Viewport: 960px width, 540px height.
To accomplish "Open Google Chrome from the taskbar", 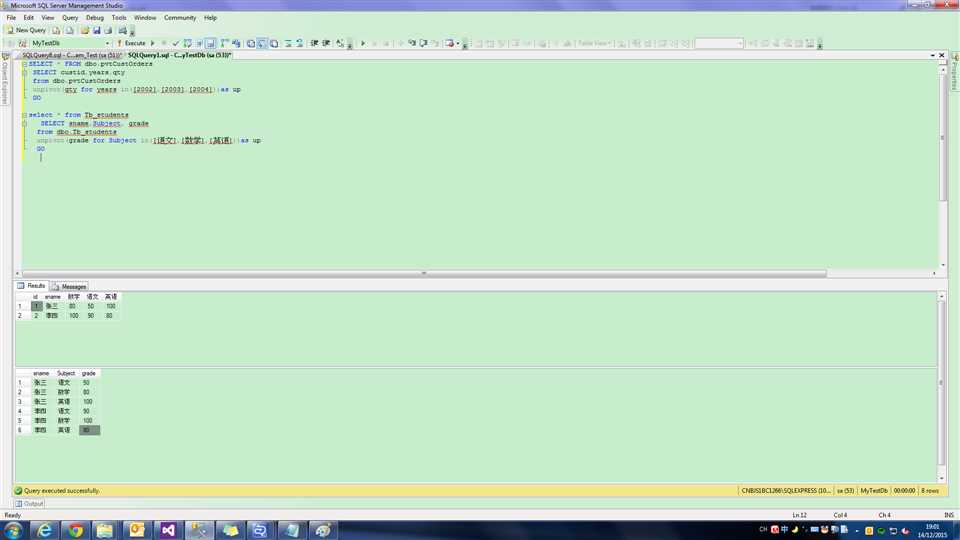I will point(75,530).
